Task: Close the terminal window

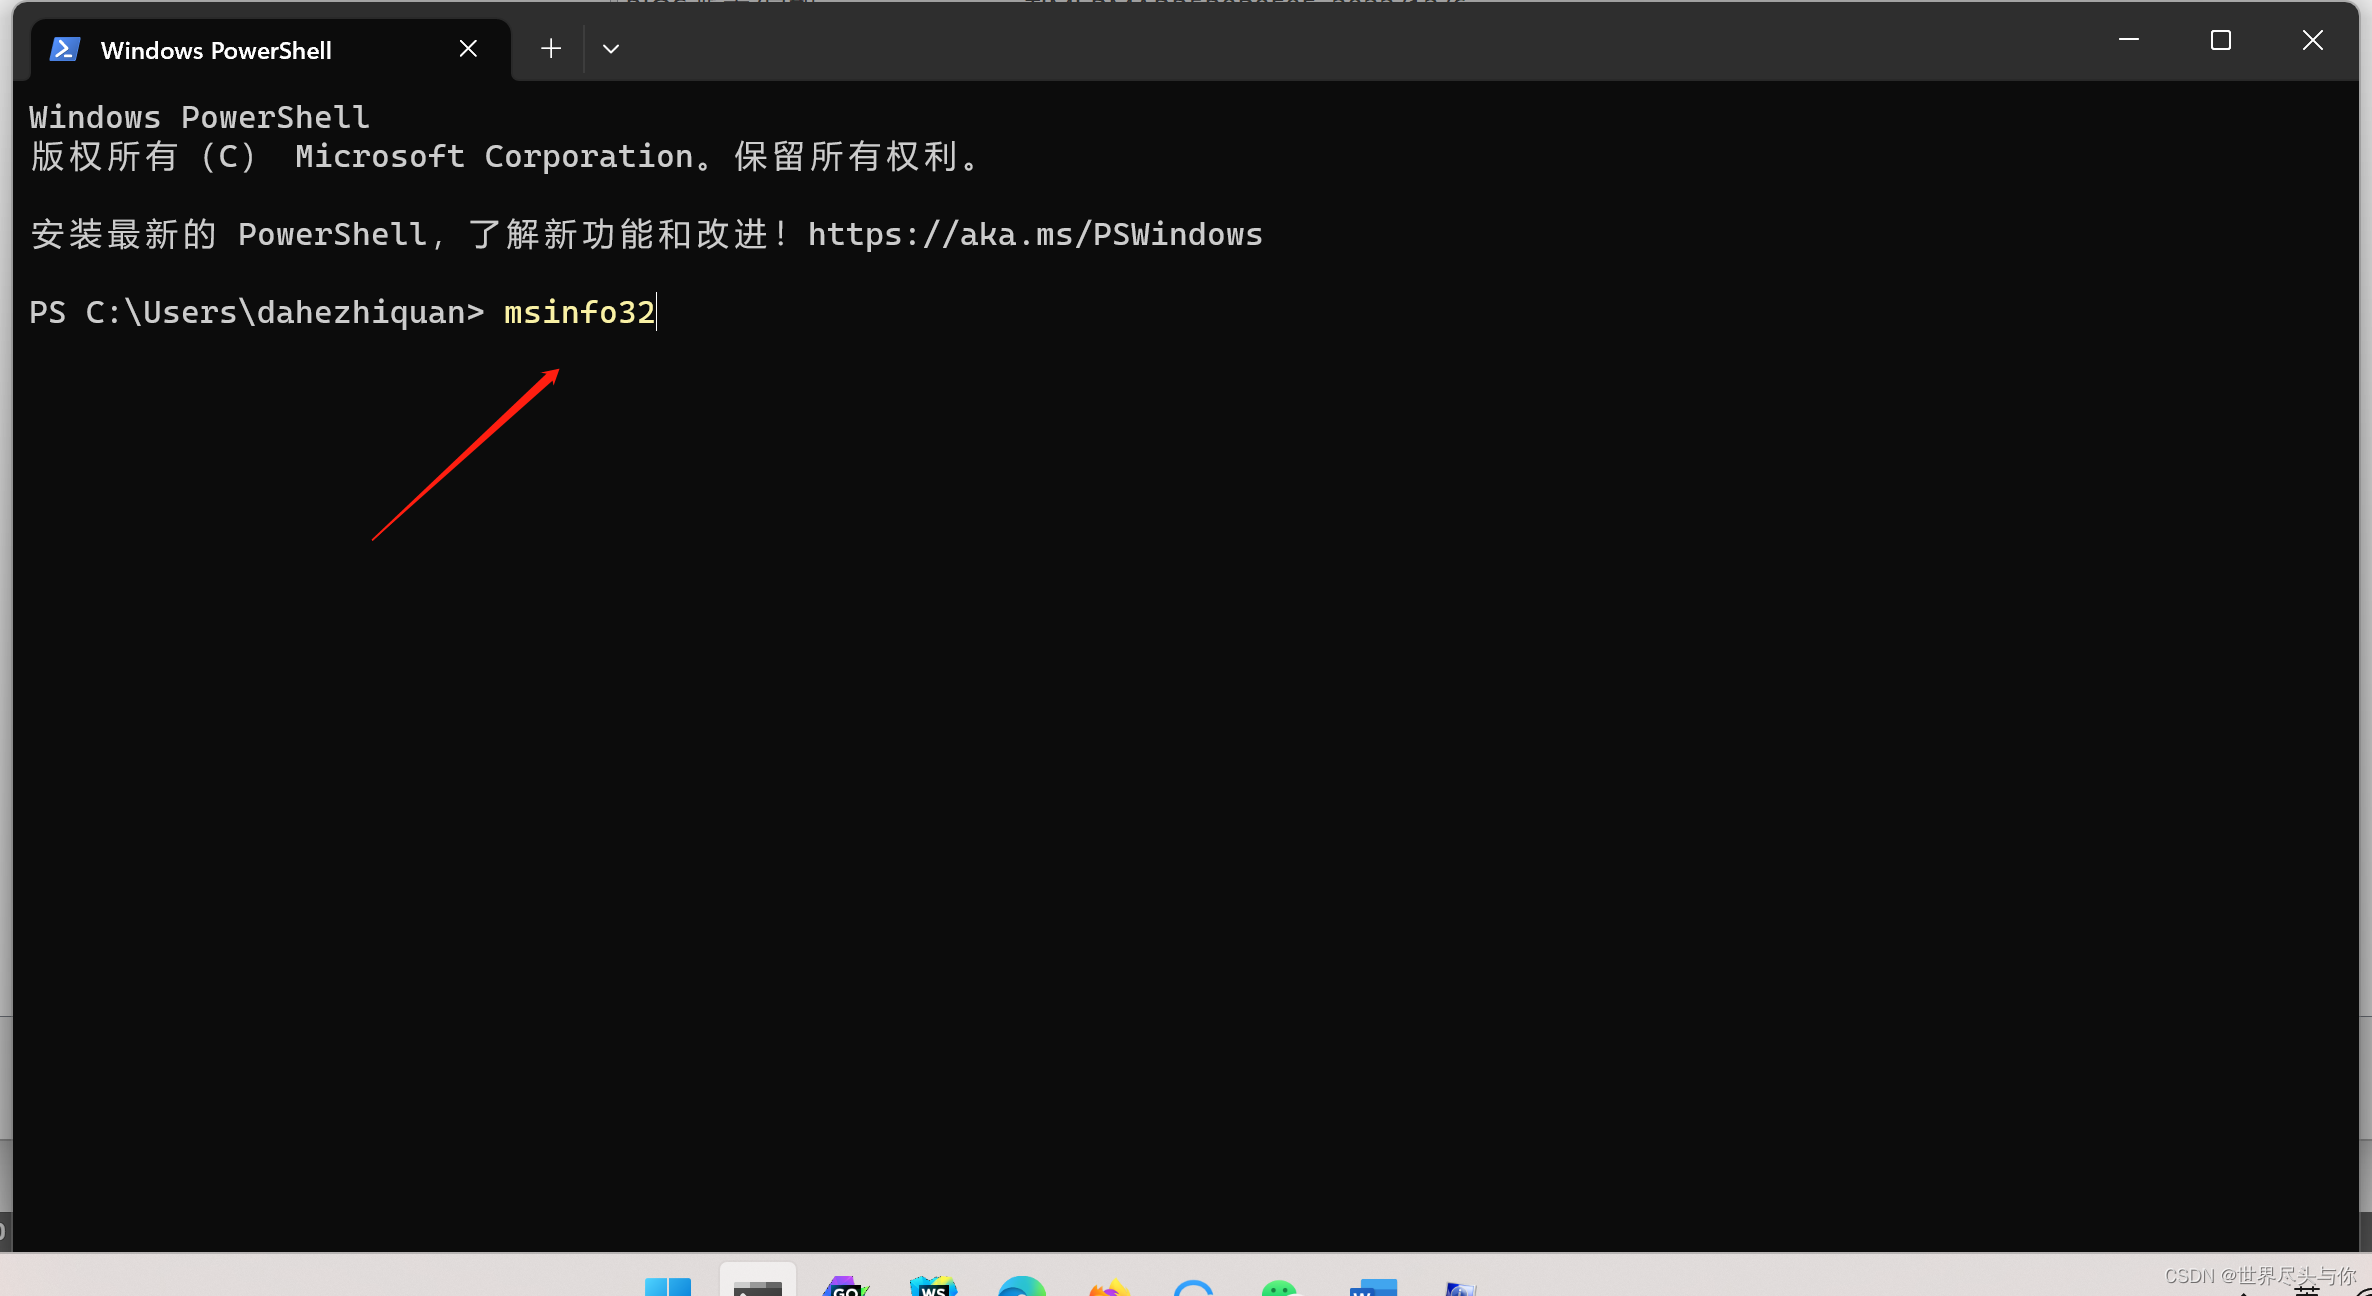Action: [2313, 40]
